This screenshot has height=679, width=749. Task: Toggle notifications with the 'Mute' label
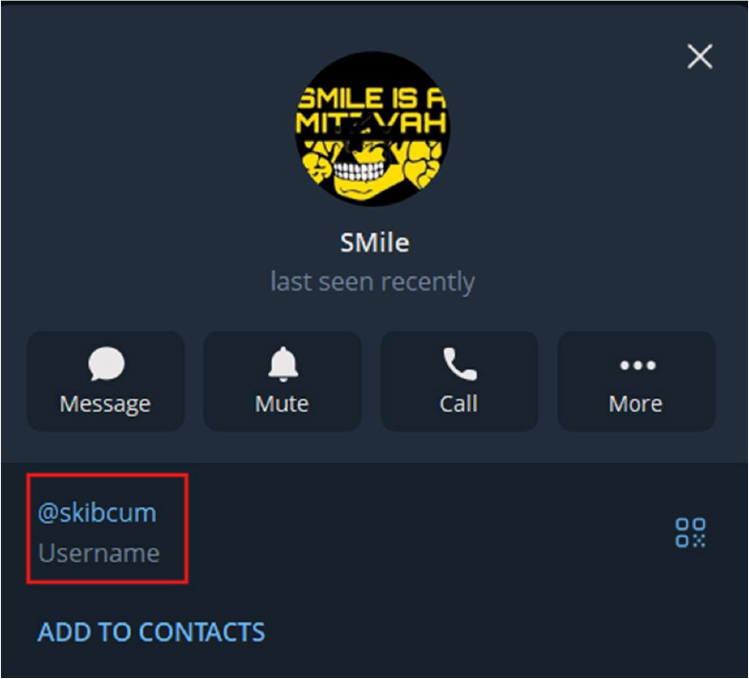pos(282,404)
